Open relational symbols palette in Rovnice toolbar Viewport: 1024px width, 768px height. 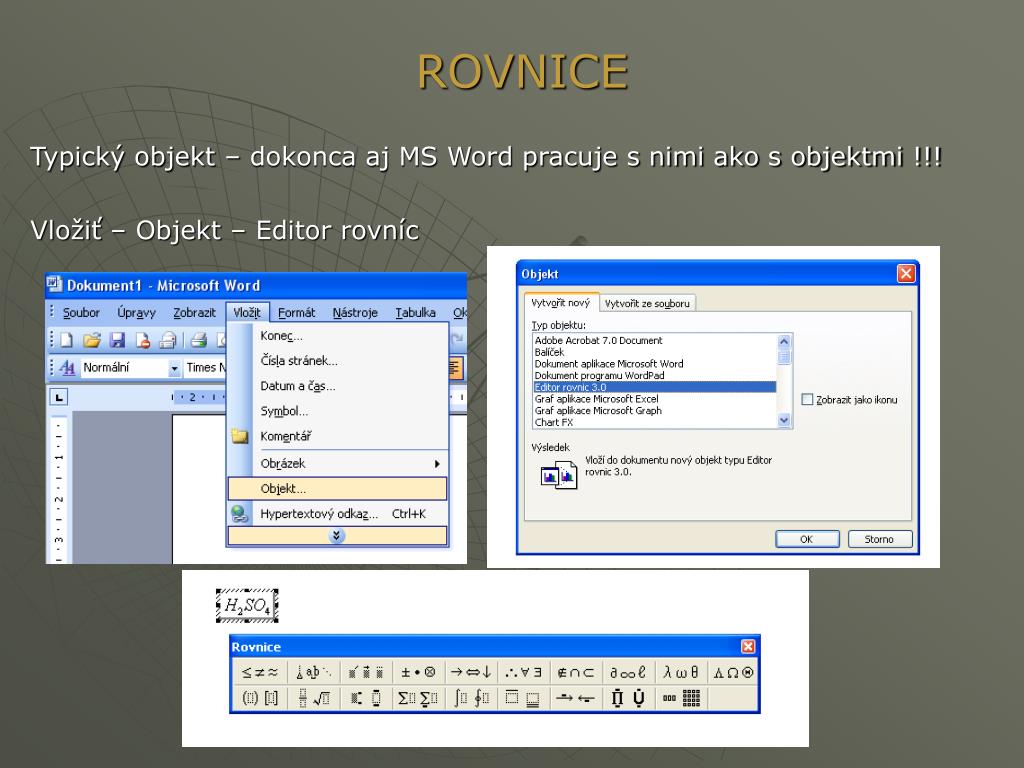[260, 672]
